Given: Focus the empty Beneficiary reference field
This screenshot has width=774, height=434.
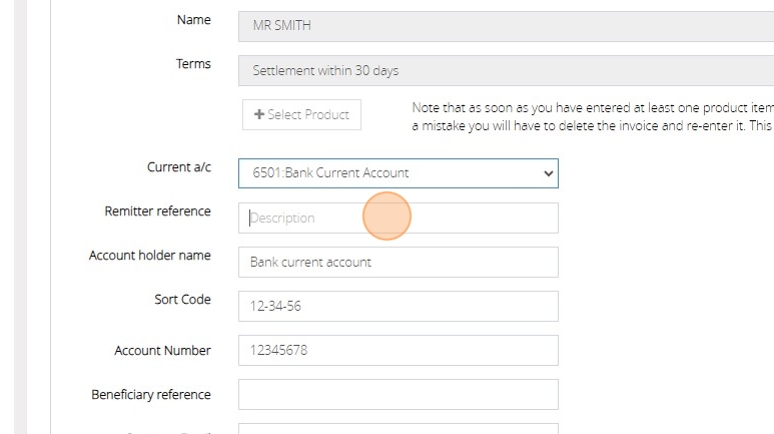Looking at the screenshot, I should click(397, 394).
